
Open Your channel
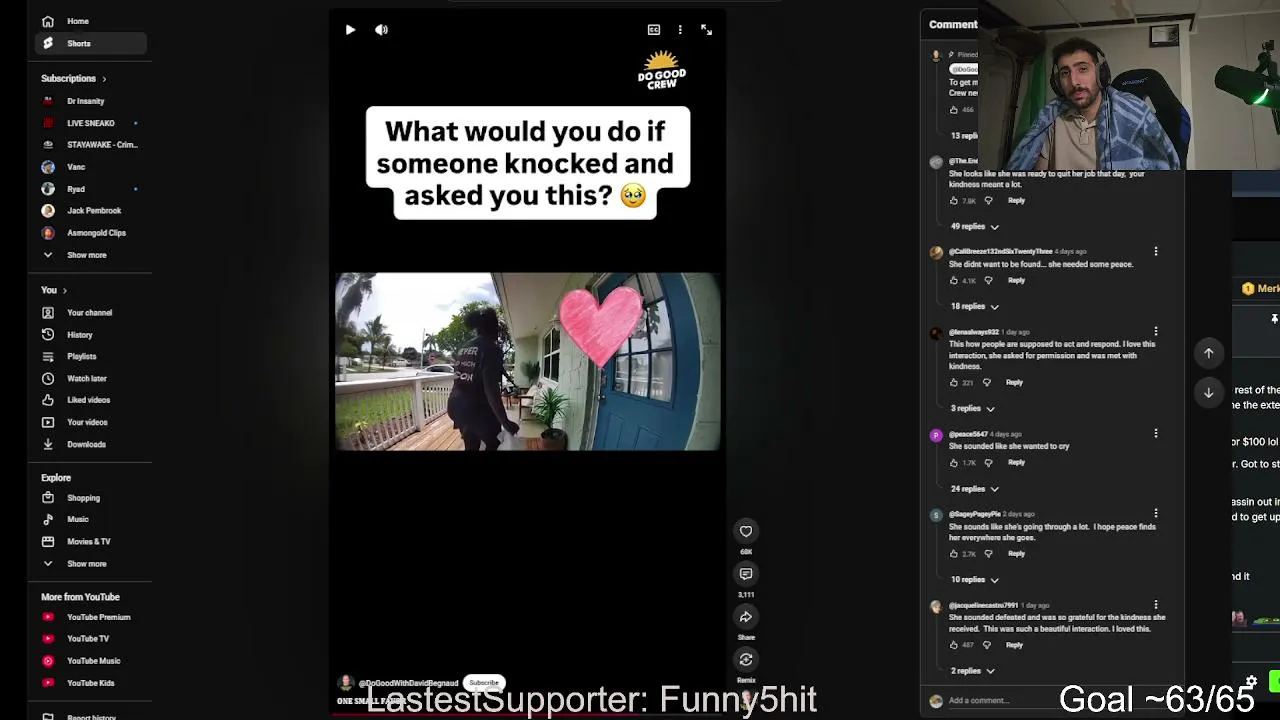point(89,313)
